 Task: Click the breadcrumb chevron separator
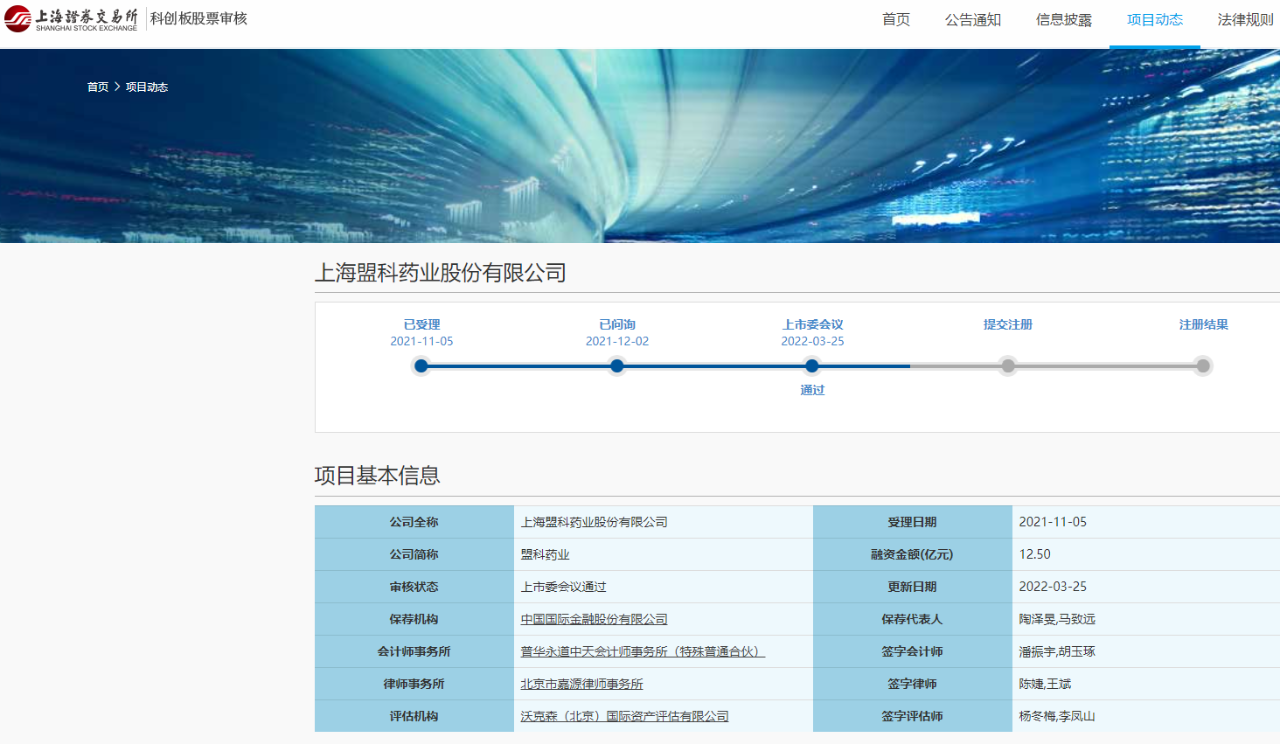[117, 87]
